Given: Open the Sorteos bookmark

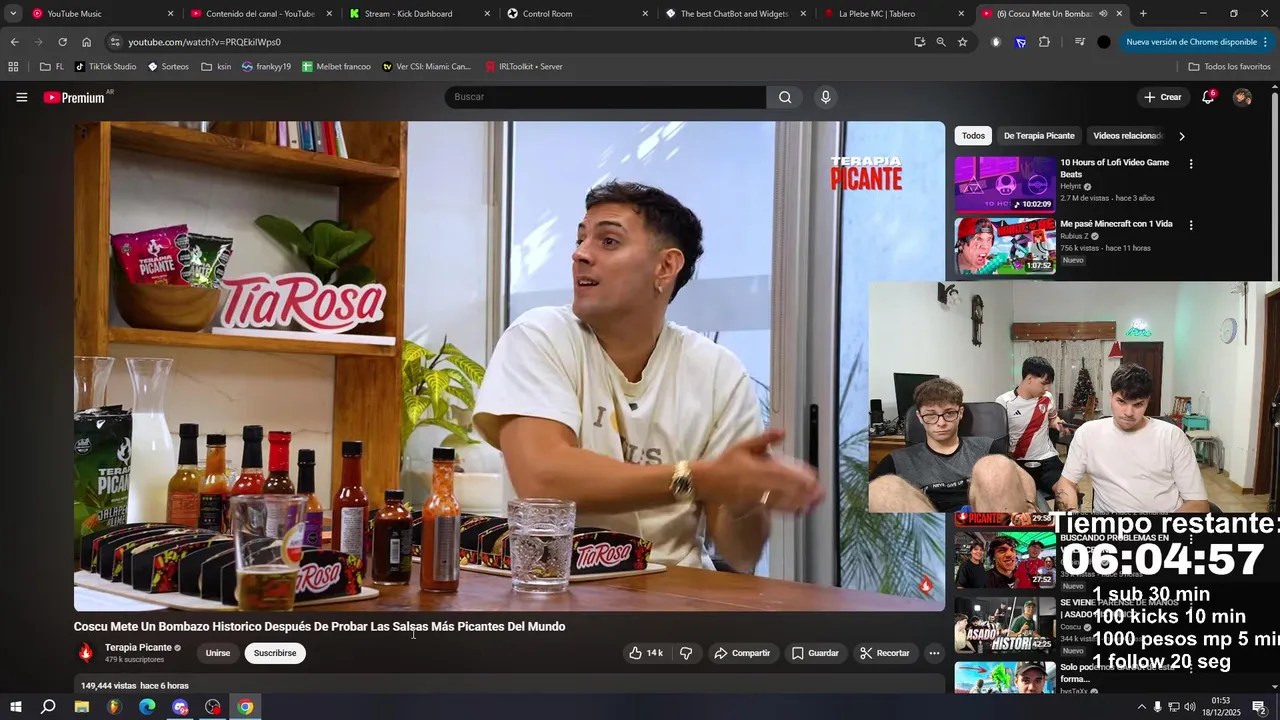Looking at the screenshot, I should (x=168, y=67).
